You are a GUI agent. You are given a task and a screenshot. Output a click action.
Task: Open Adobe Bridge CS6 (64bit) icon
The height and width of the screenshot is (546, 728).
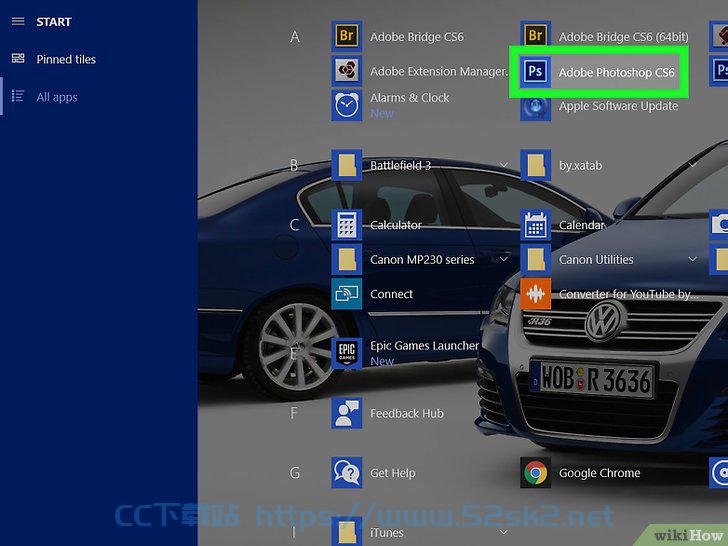[536, 36]
